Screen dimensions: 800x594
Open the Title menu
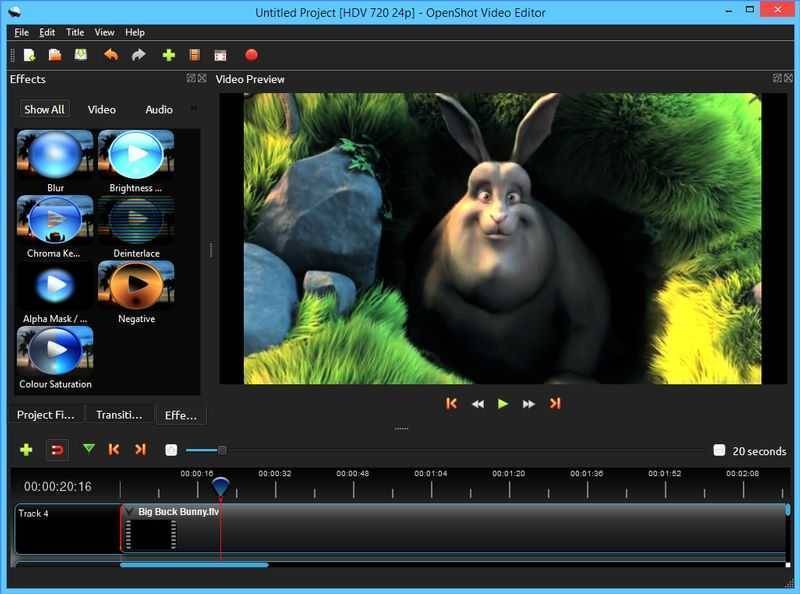pyautogui.click(x=75, y=31)
